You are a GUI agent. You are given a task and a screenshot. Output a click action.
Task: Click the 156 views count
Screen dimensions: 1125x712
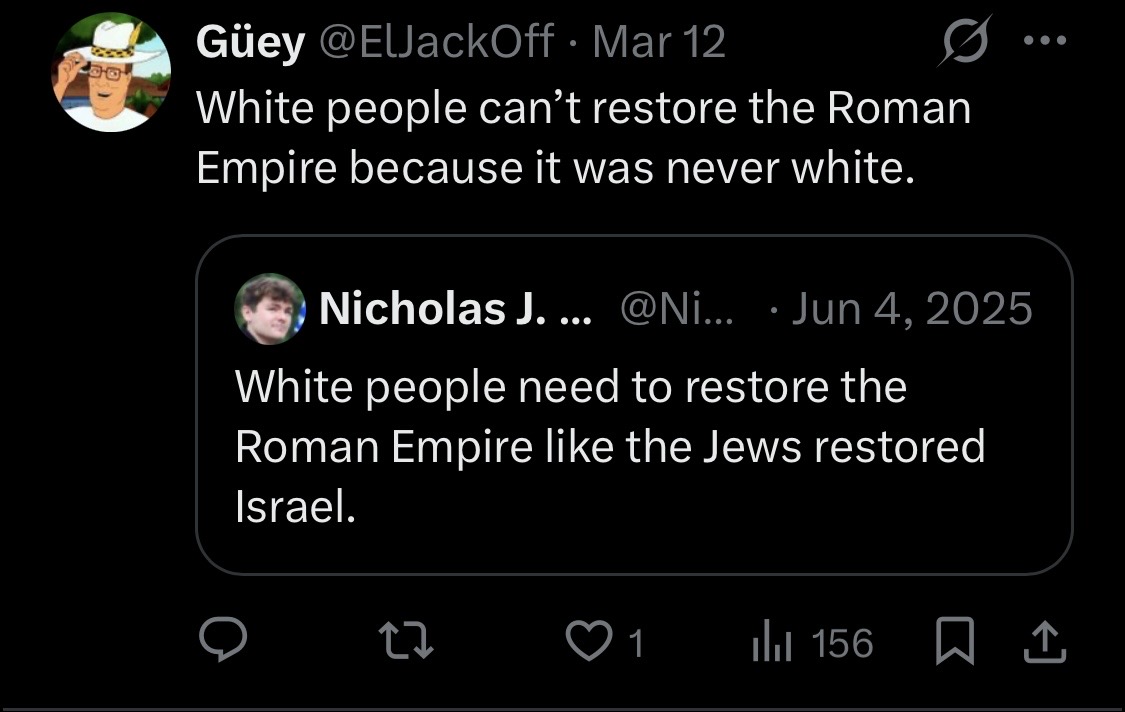point(843,643)
